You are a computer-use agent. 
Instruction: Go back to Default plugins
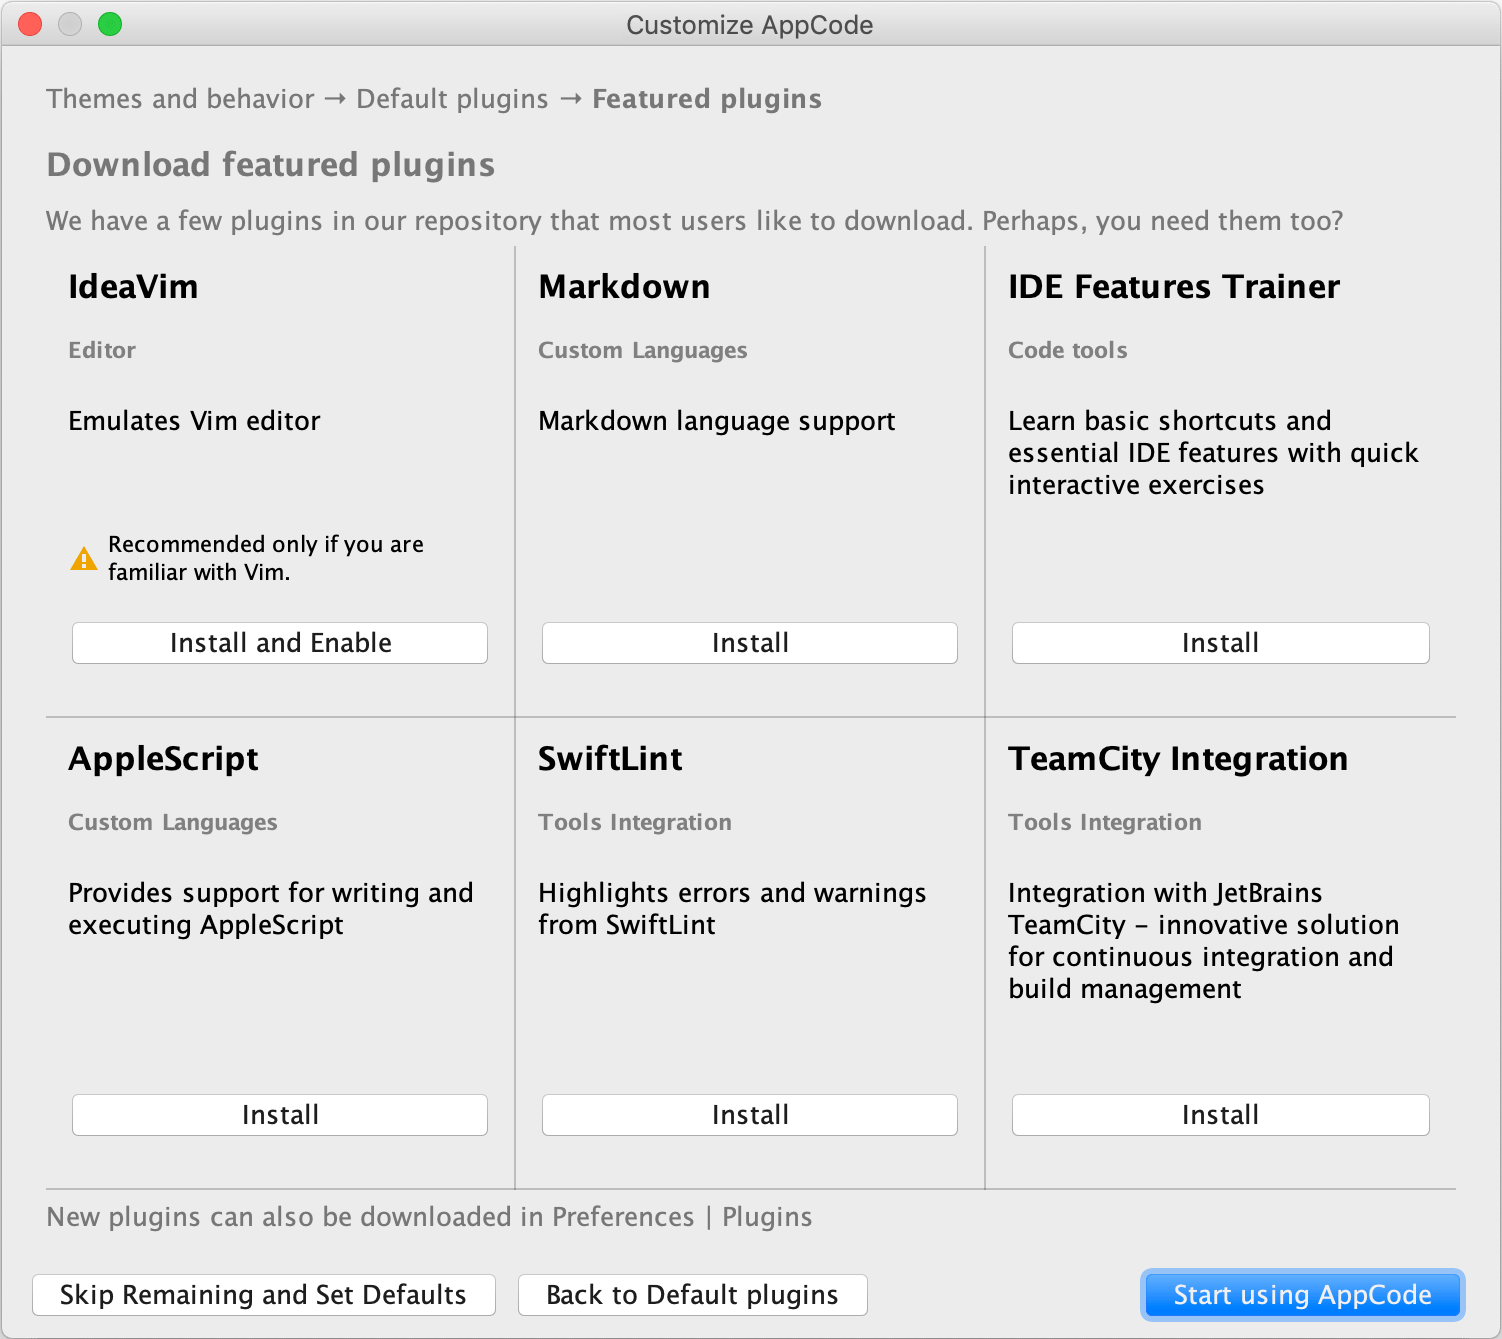click(692, 1295)
